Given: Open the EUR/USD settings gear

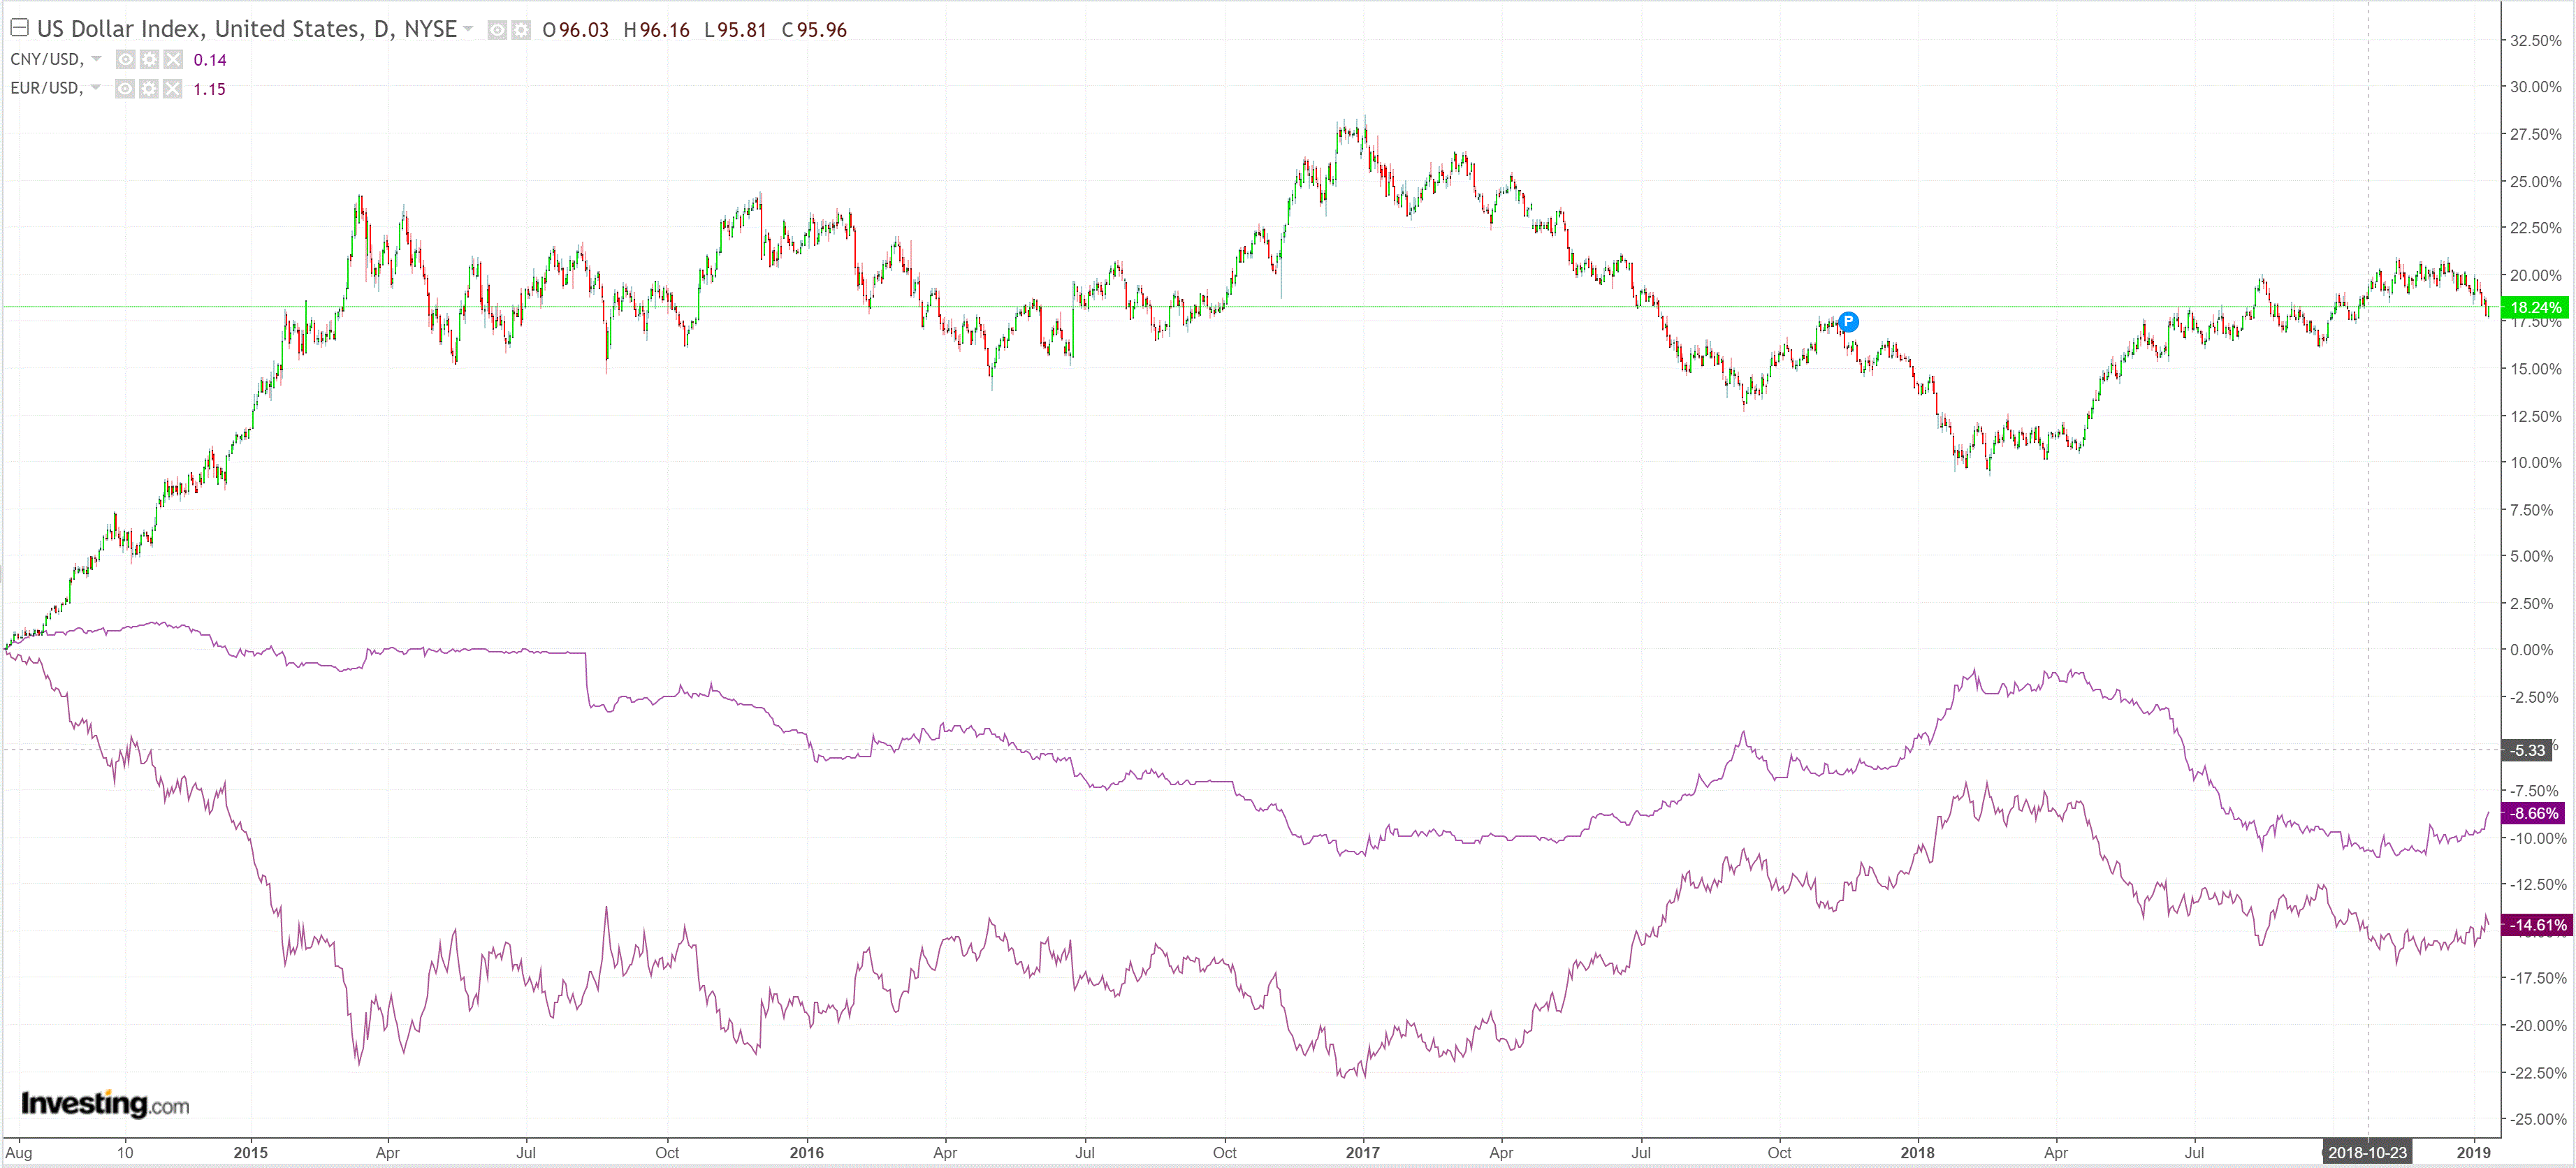Looking at the screenshot, I should [x=149, y=89].
